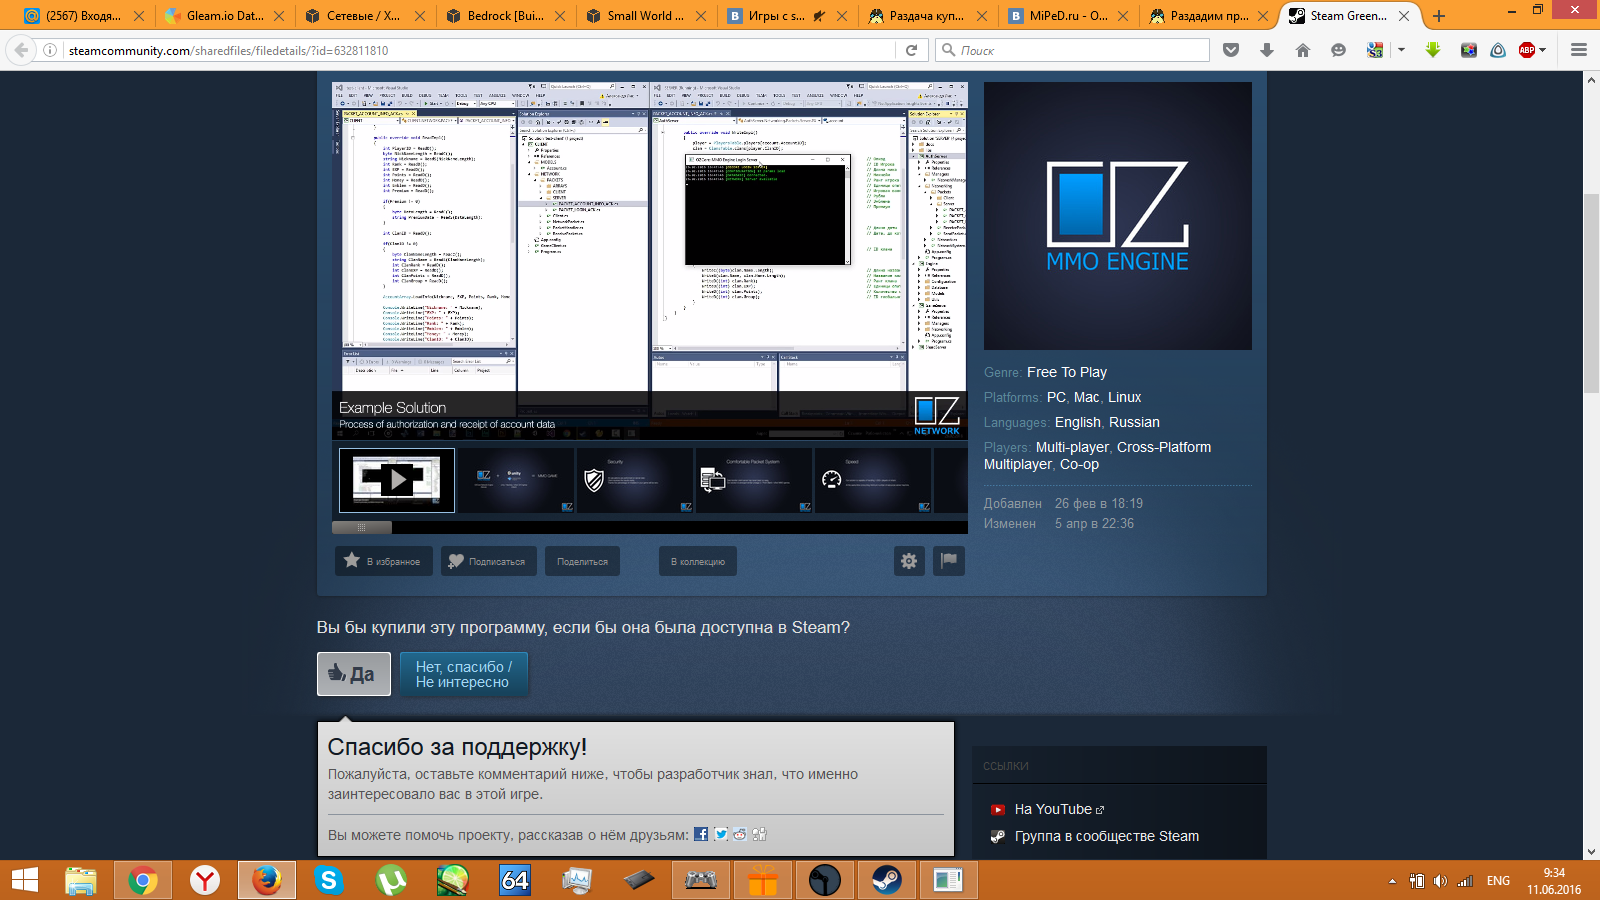Go back to the previous page
Screen dimensions: 1600x900
(21, 50)
